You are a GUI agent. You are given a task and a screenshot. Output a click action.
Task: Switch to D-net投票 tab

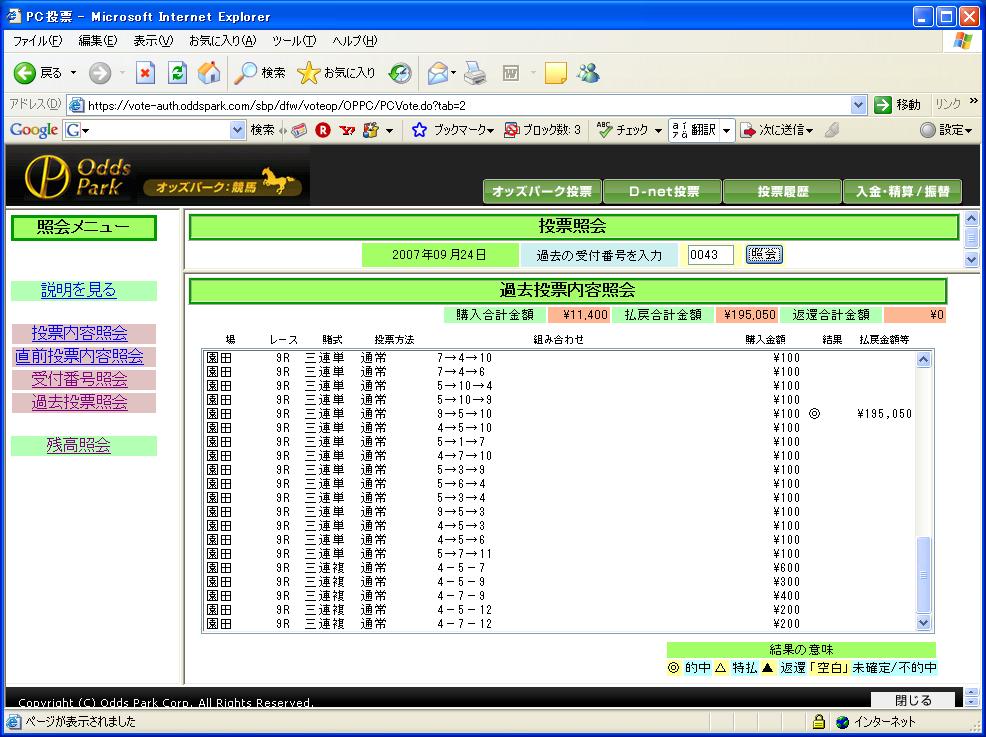pyautogui.click(x=663, y=192)
